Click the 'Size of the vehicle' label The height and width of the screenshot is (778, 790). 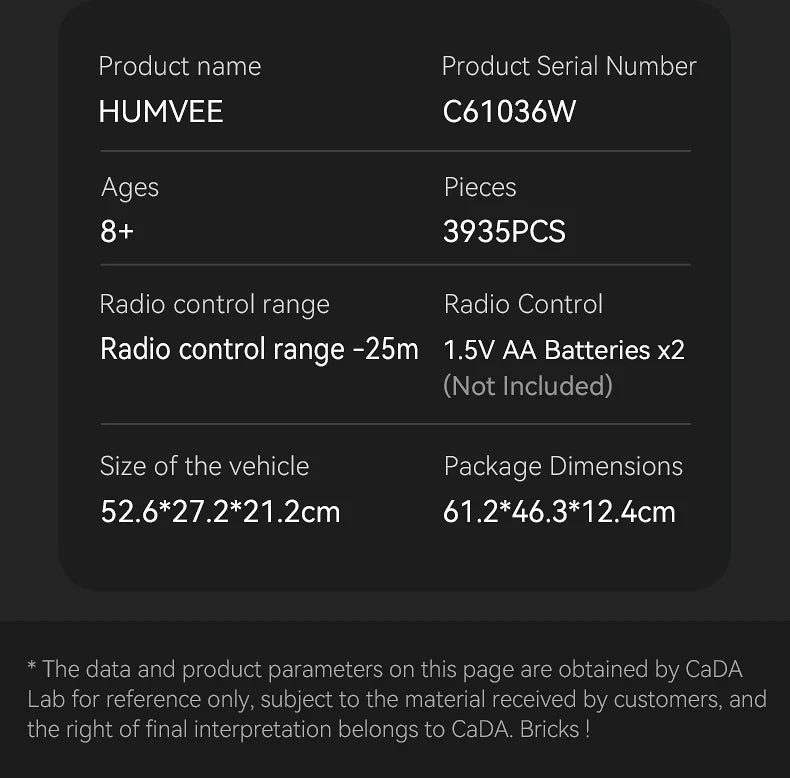(x=204, y=466)
